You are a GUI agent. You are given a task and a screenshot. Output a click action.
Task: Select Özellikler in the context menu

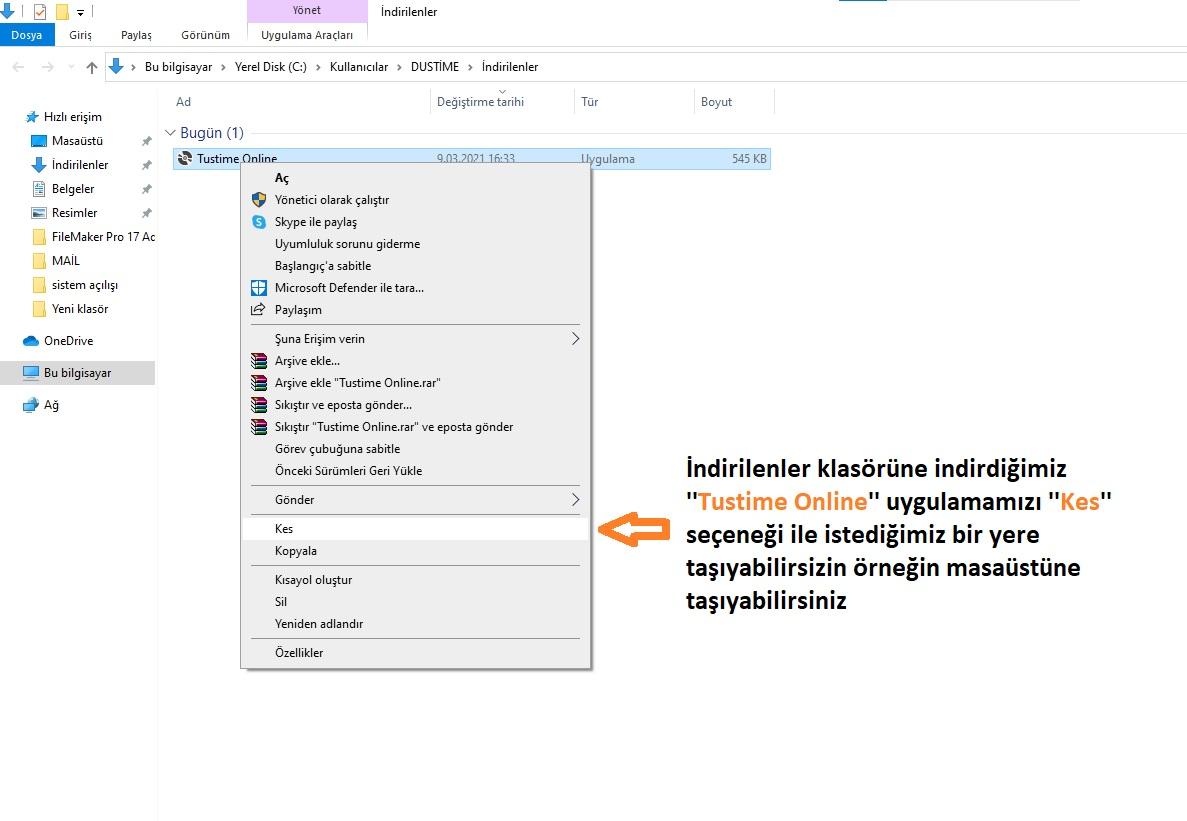click(x=415, y=652)
